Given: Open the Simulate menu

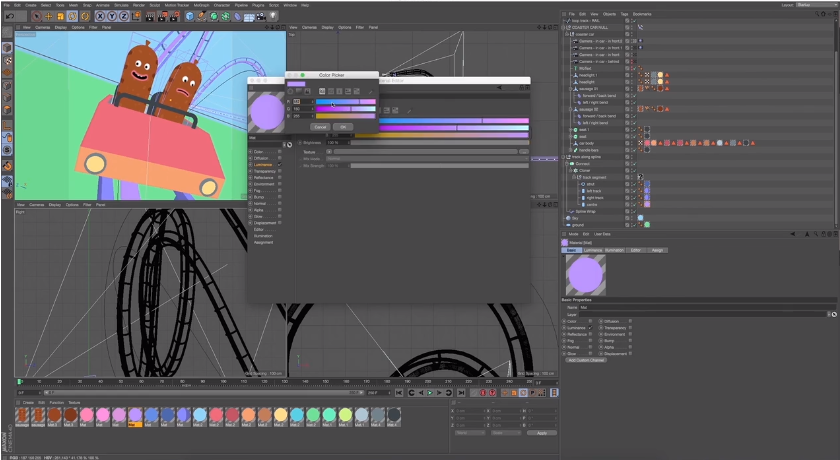Looking at the screenshot, I should (121, 5).
